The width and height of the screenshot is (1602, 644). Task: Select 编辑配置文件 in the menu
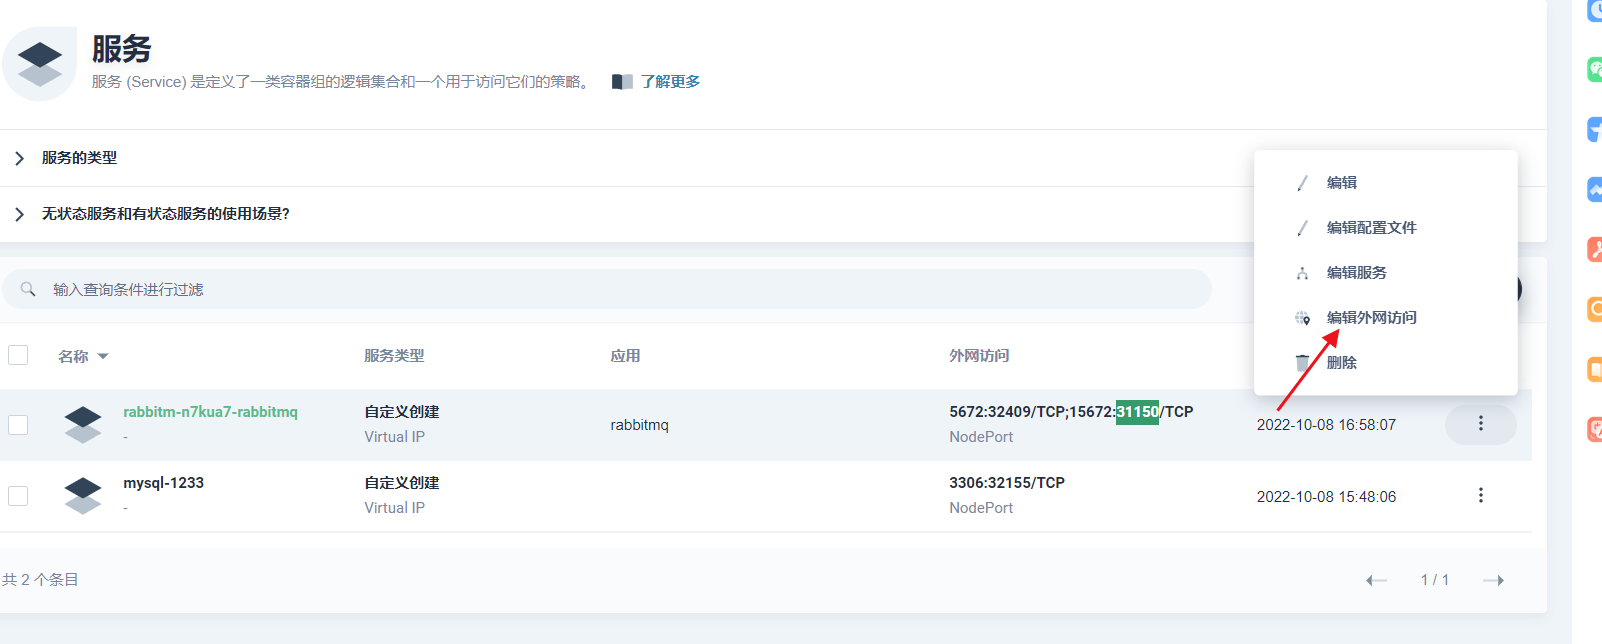click(x=1371, y=228)
